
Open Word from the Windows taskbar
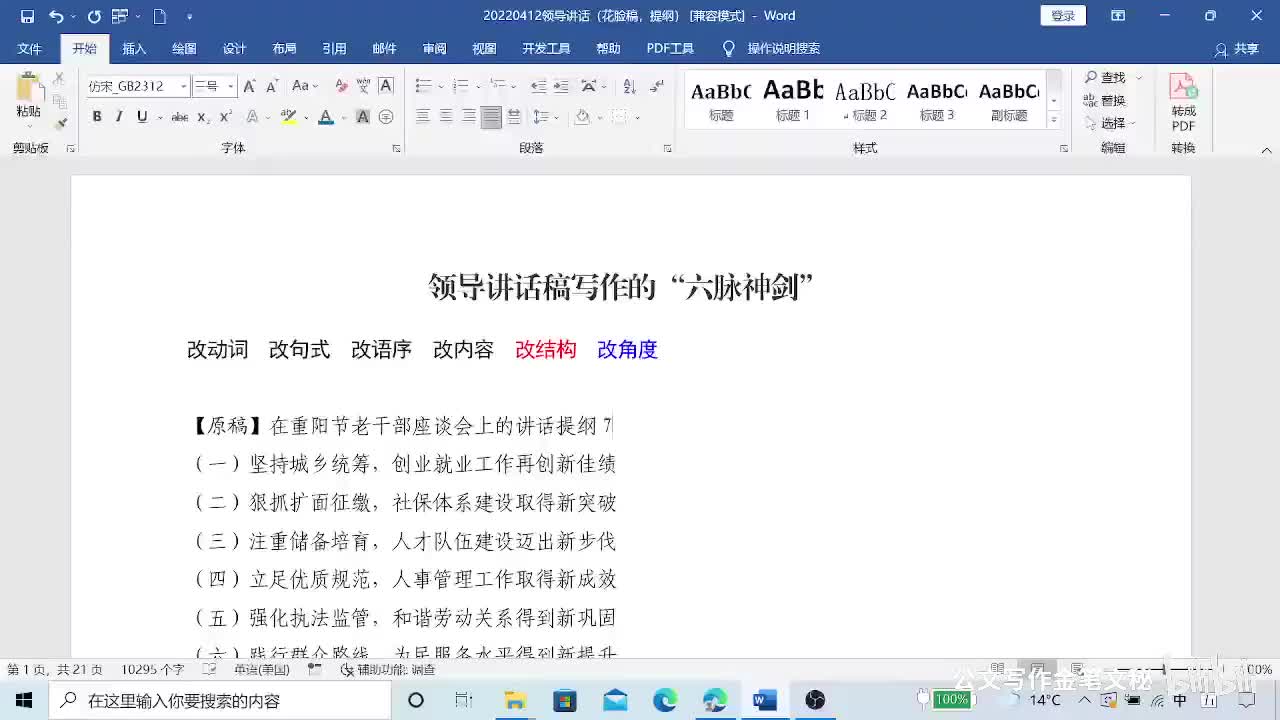765,700
